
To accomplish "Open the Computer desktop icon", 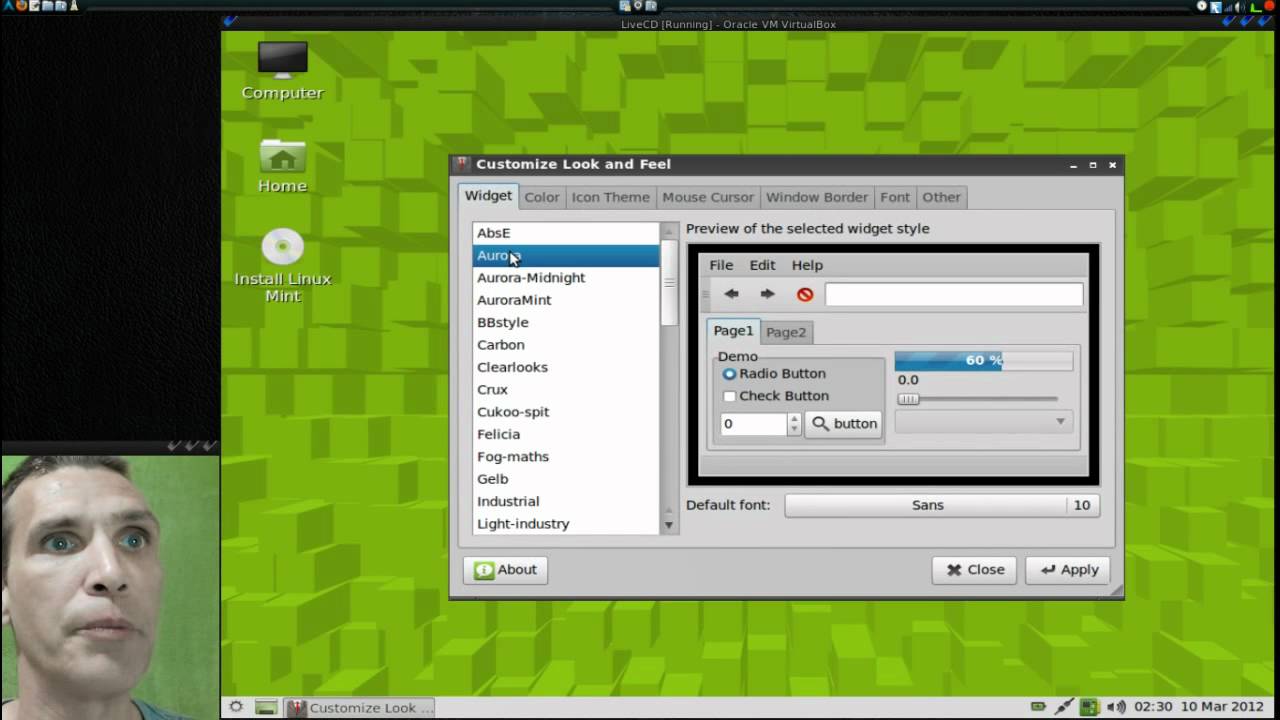I will coord(282,70).
